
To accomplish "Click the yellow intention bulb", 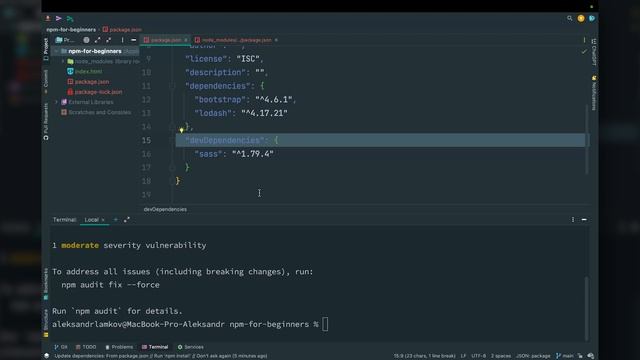I will [x=181, y=130].
